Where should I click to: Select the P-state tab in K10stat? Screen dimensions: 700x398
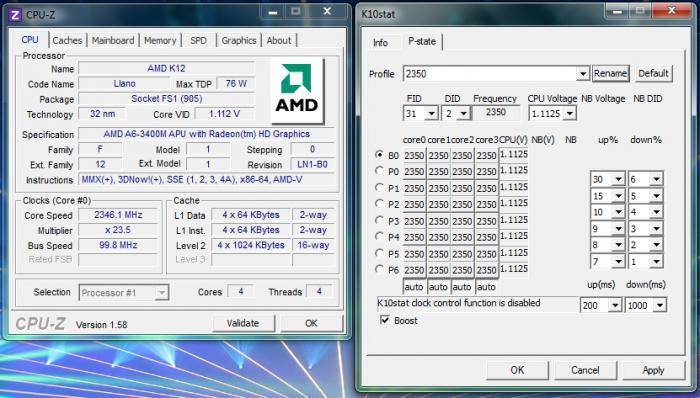coord(422,41)
